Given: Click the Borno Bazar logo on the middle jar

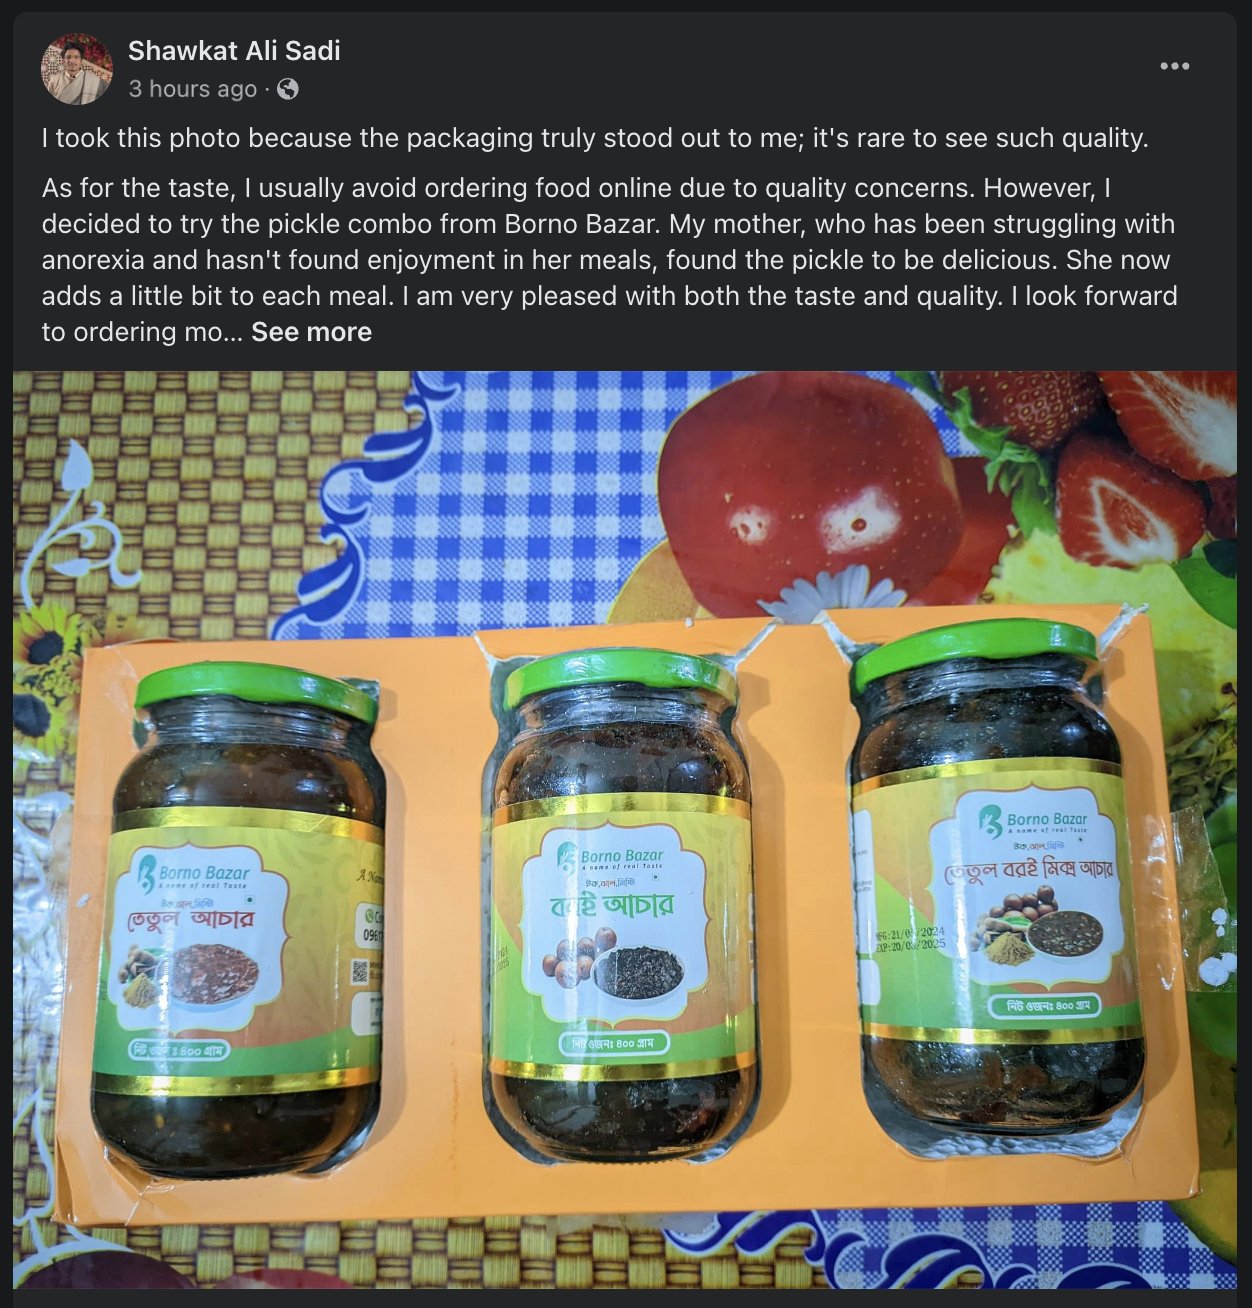Looking at the screenshot, I should click(609, 857).
